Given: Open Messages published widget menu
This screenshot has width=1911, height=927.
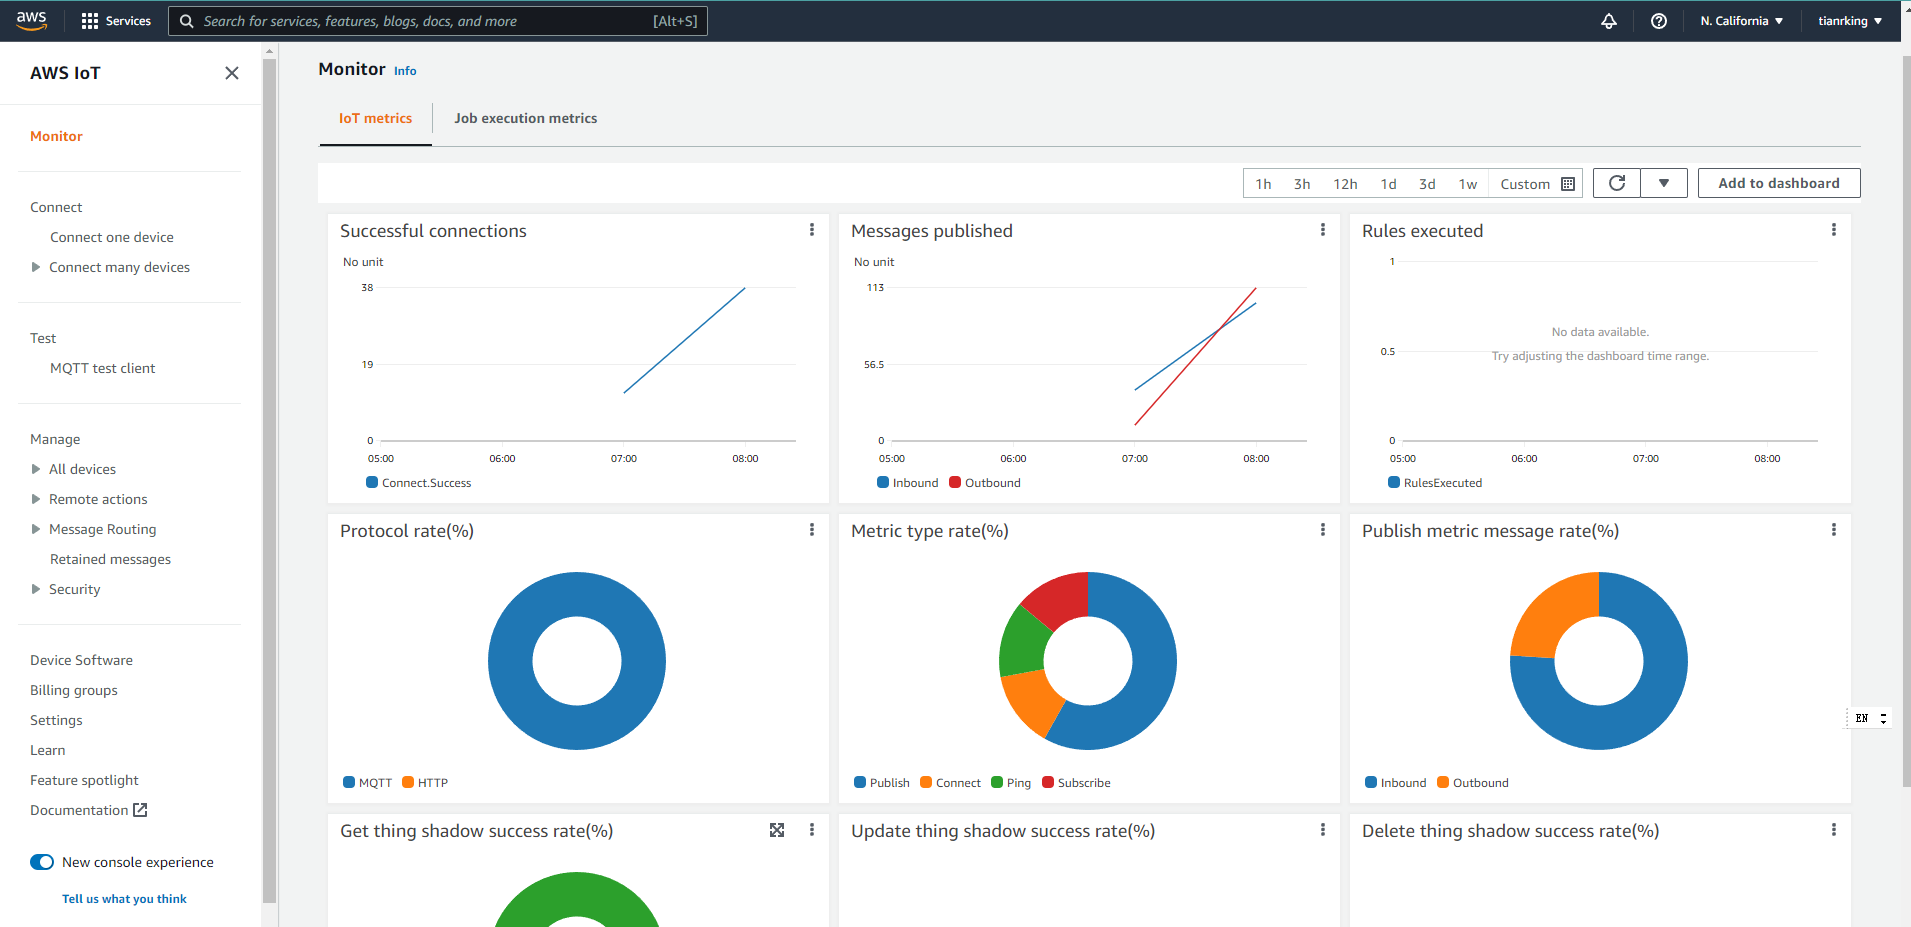Looking at the screenshot, I should coord(1323,230).
